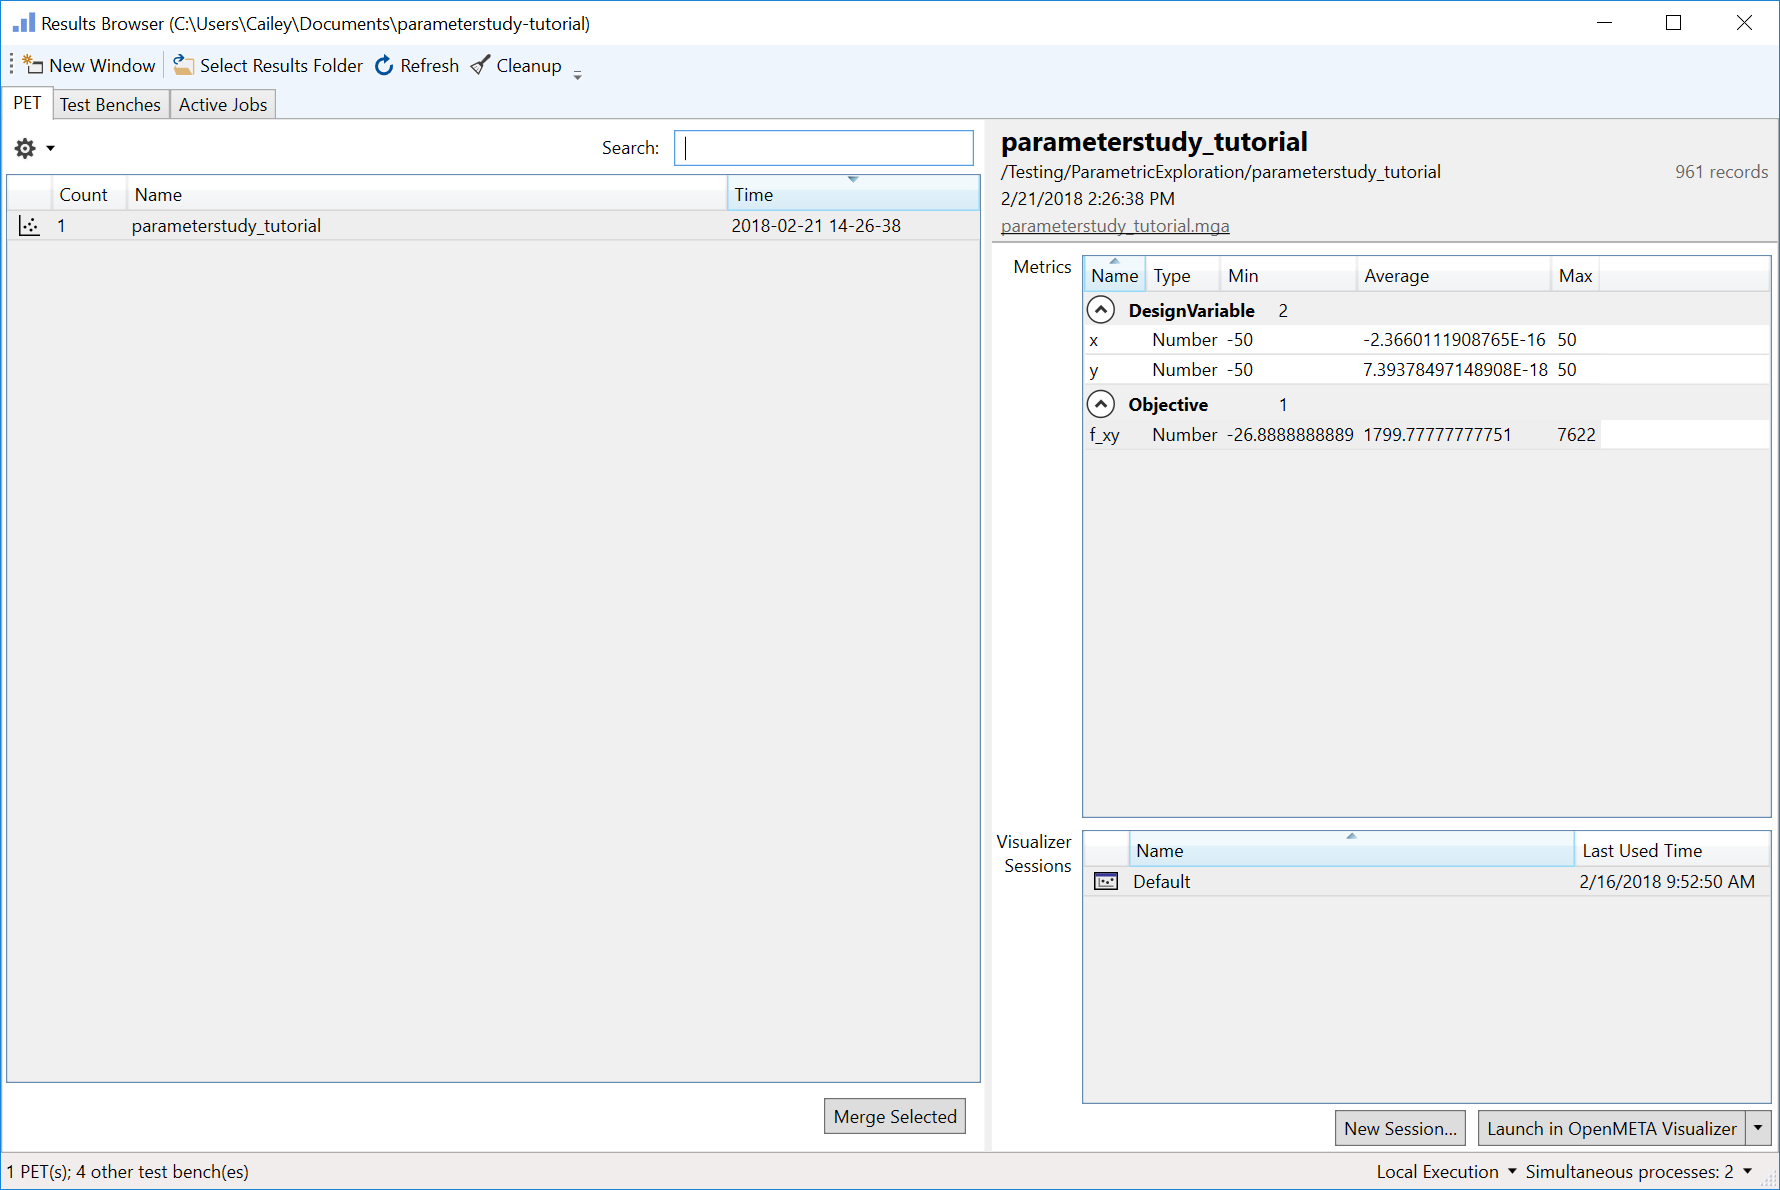Open toolbar overflow options arrow
The height and width of the screenshot is (1190, 1780).
coord(577,75)
